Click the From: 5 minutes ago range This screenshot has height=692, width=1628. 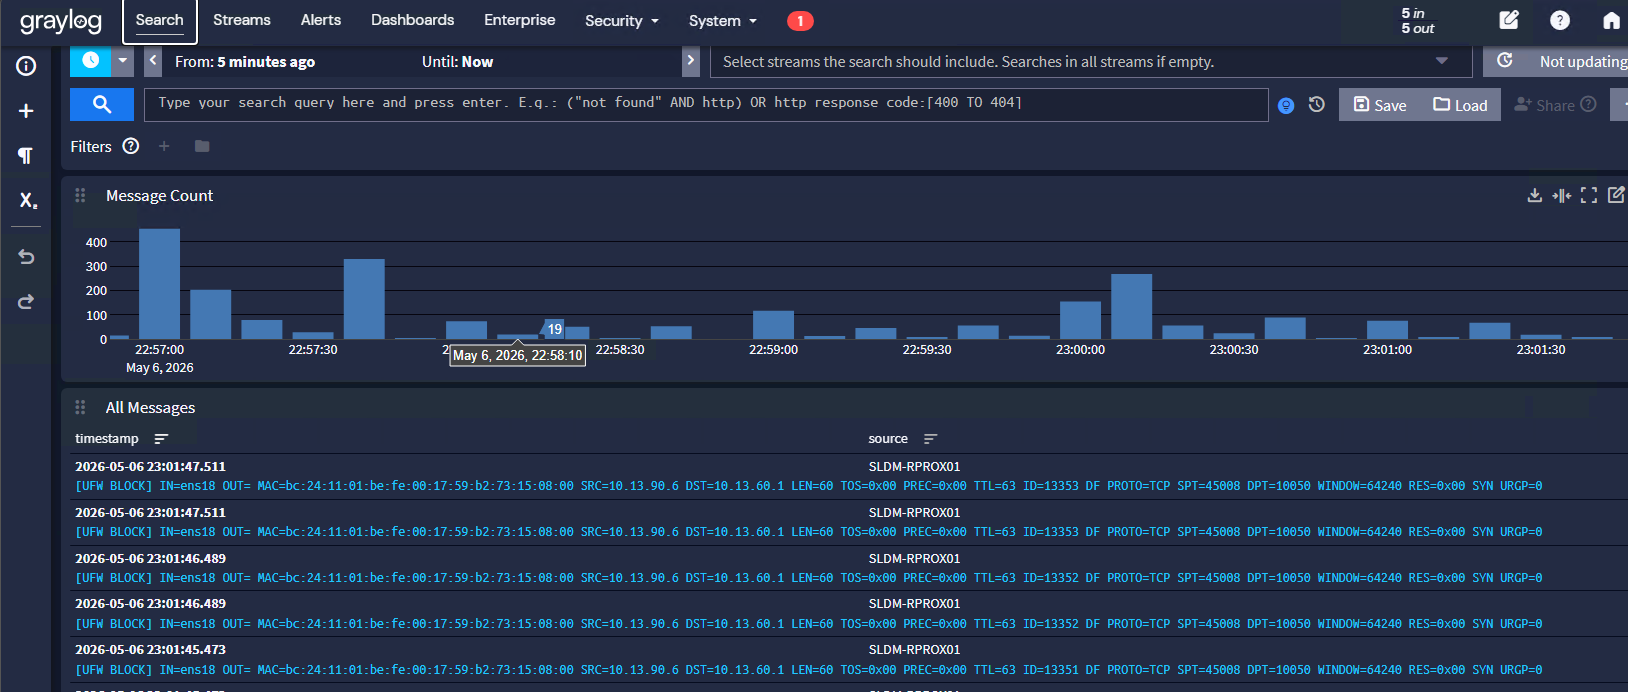[245, 62]
